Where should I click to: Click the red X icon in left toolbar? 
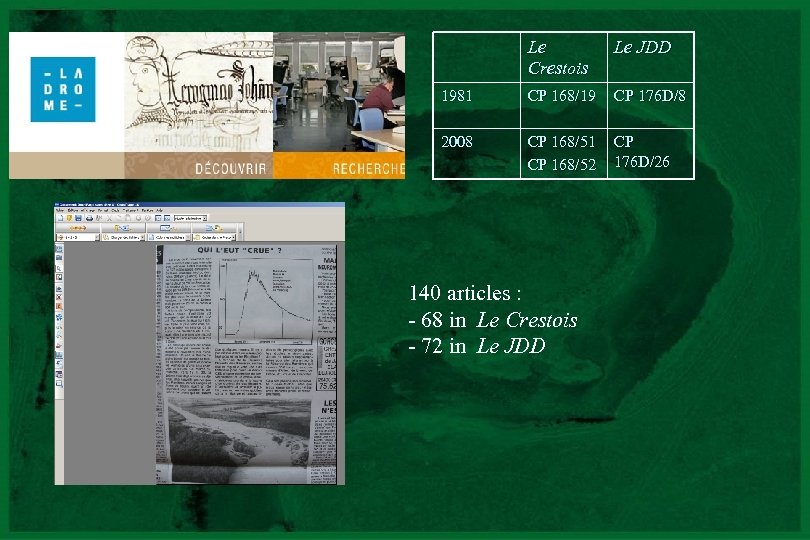click(x=59, y=297)
